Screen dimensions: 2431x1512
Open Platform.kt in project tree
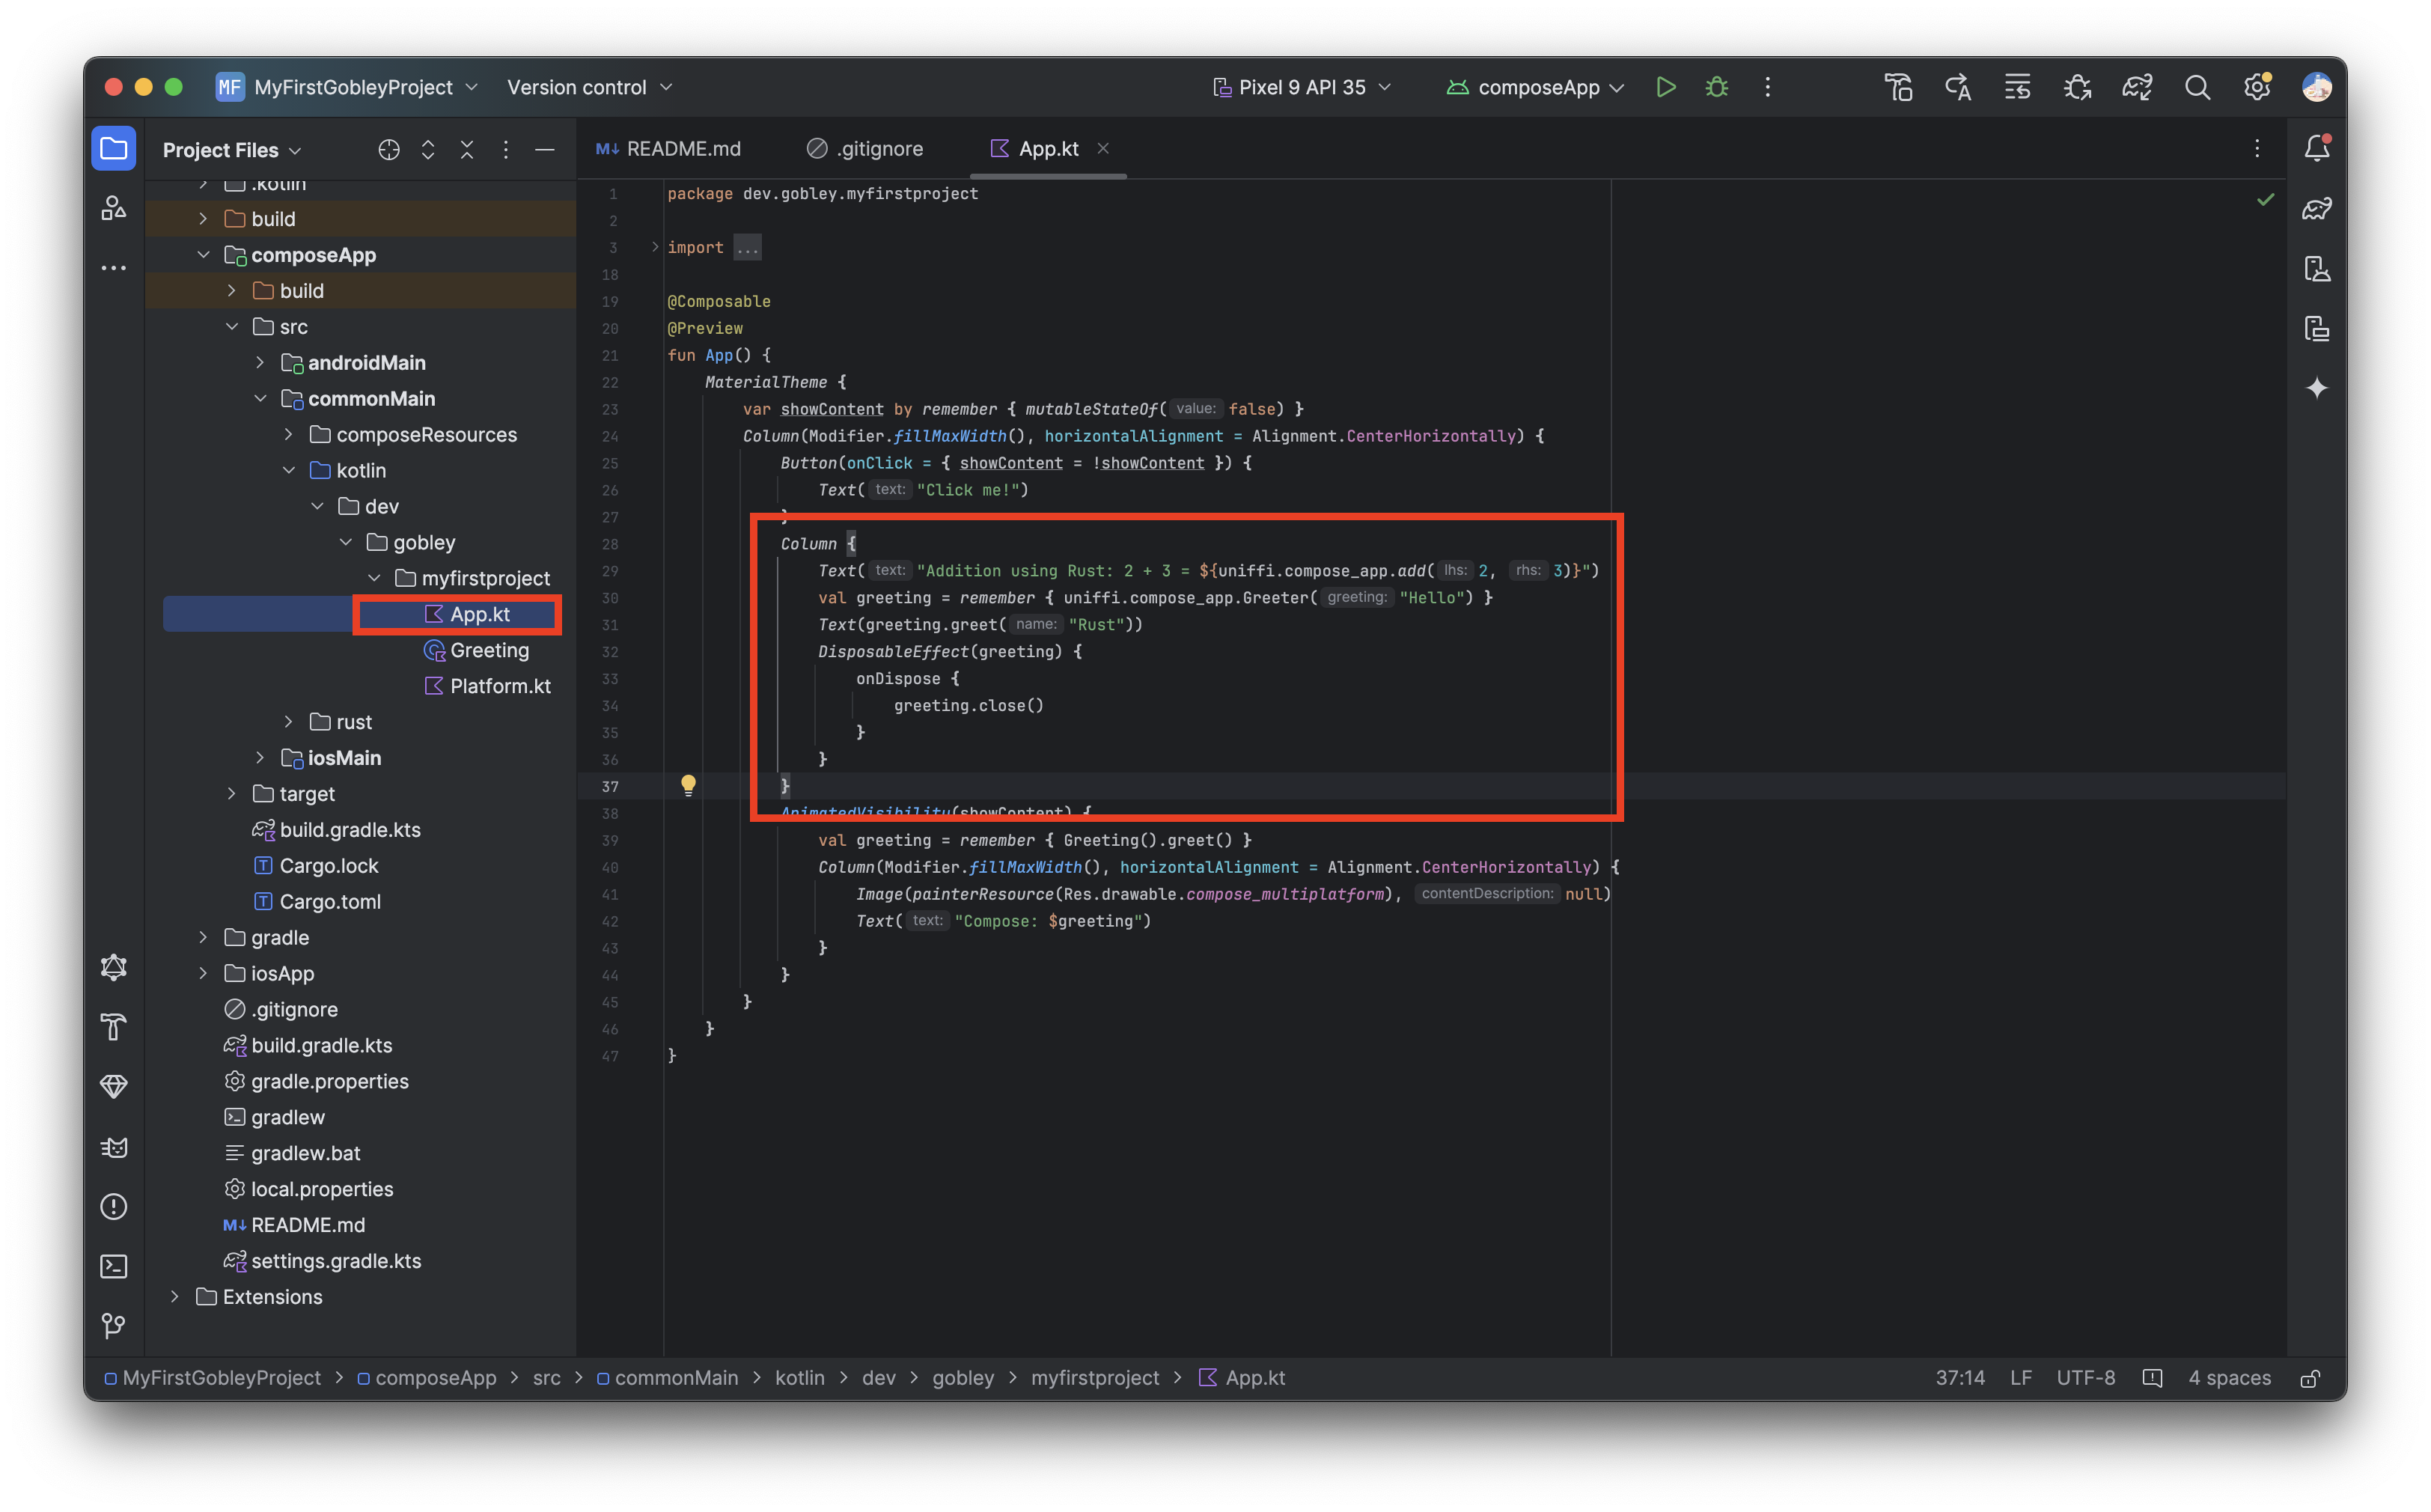click(x=488, y=686)
